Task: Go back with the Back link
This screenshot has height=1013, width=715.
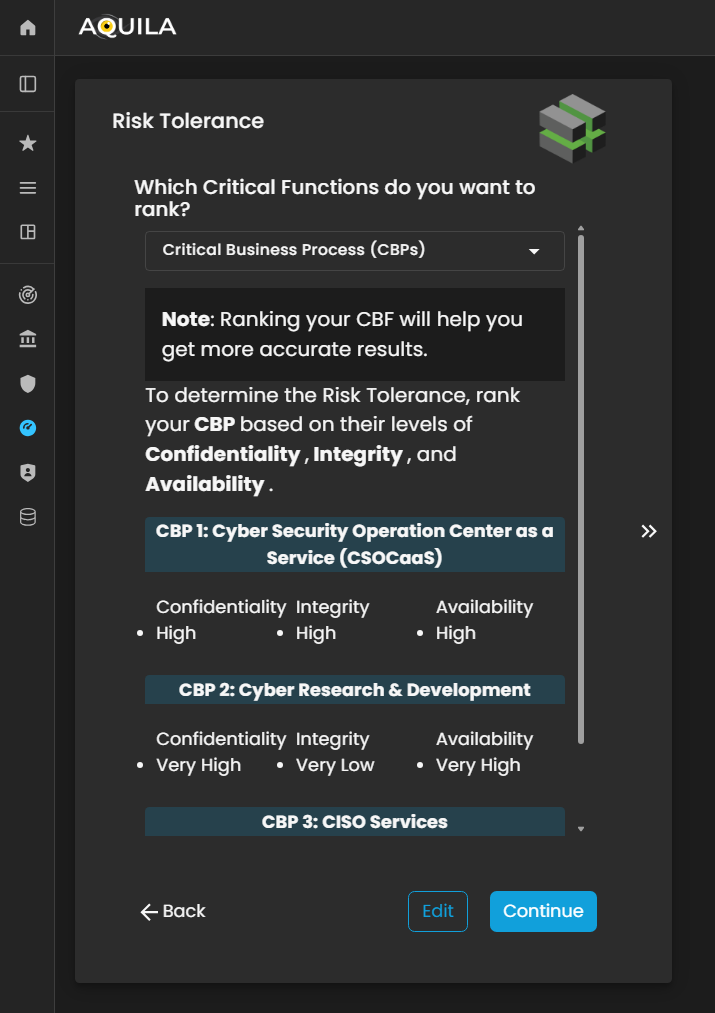Action: [173, 911]
